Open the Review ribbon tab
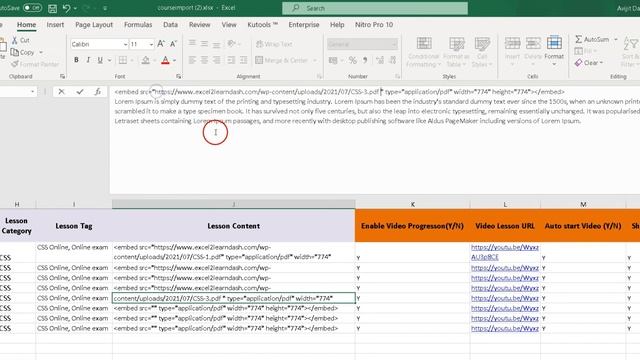This screenshot has height=360, width=640. click(199, 25)
